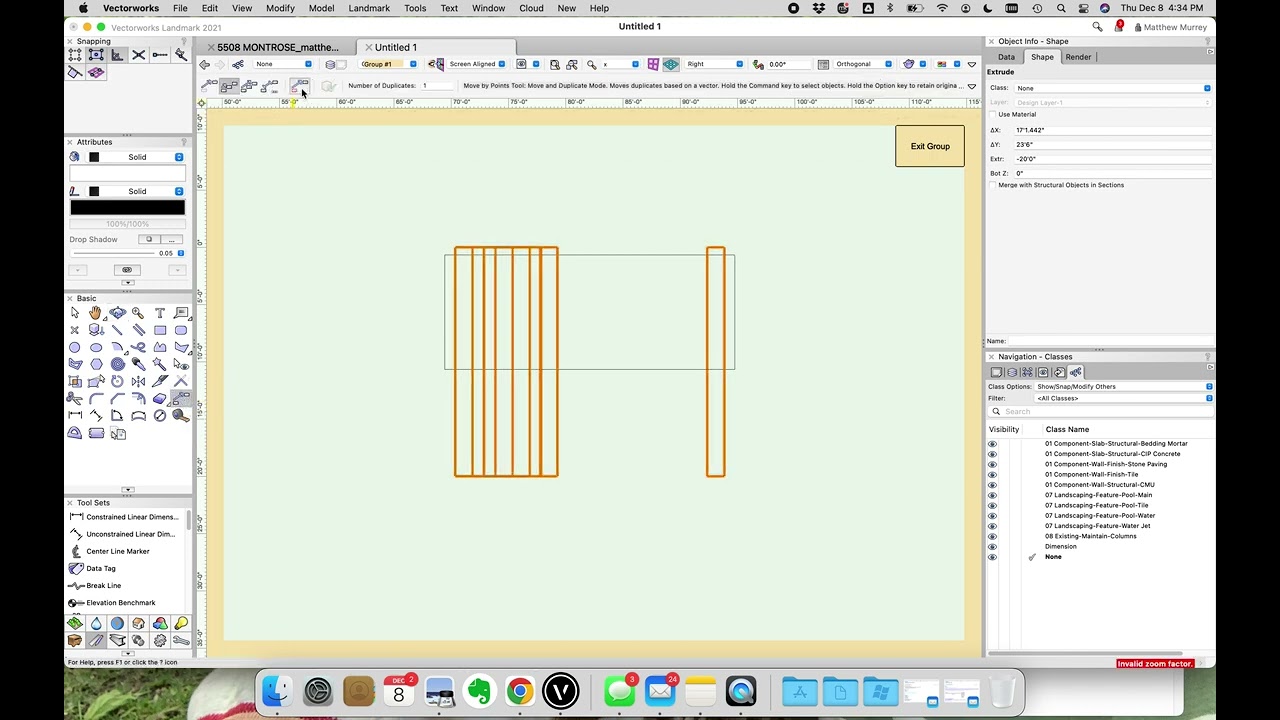Select the Spiral tool

click(117, 364)
